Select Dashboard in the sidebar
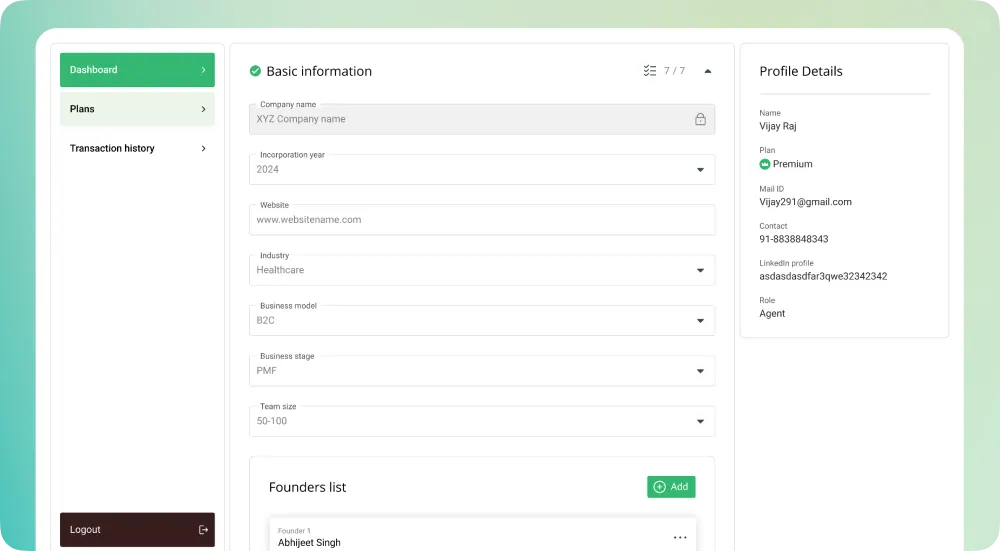Image resolution: width=1000 pixels, height=551 pixels. [137, 70]
